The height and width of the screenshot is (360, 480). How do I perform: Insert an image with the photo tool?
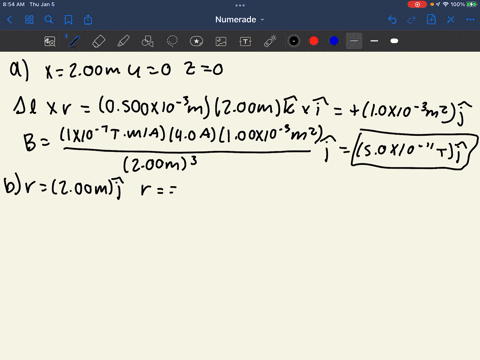221,41
